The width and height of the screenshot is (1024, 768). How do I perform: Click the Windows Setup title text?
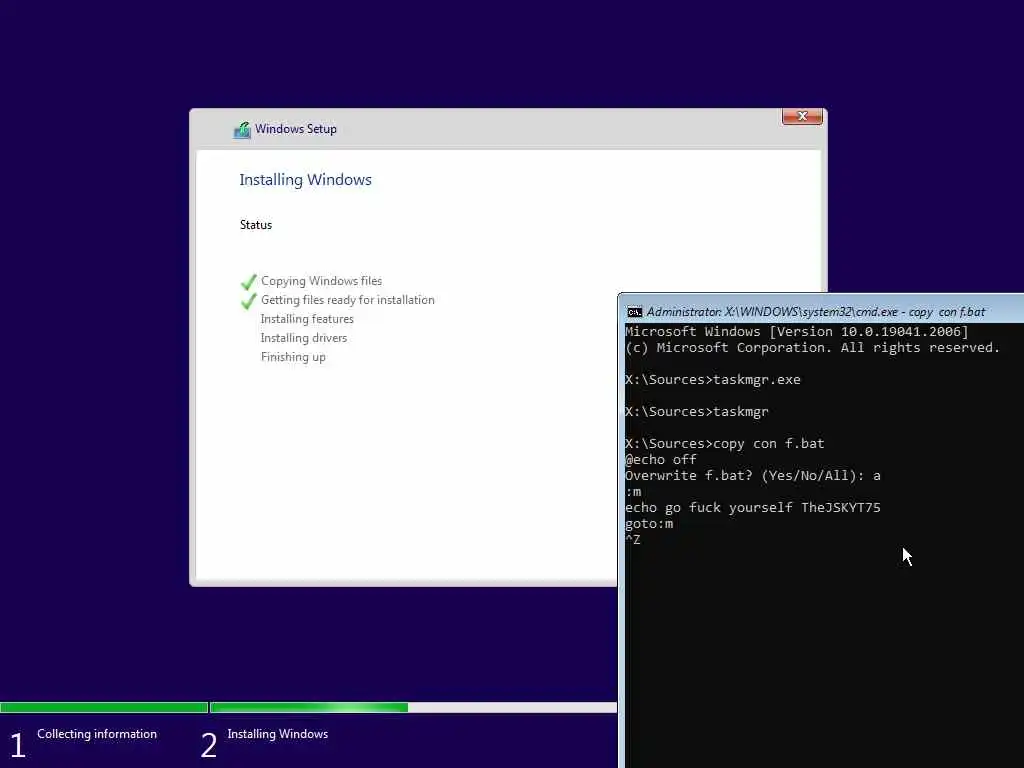point(296,129)
